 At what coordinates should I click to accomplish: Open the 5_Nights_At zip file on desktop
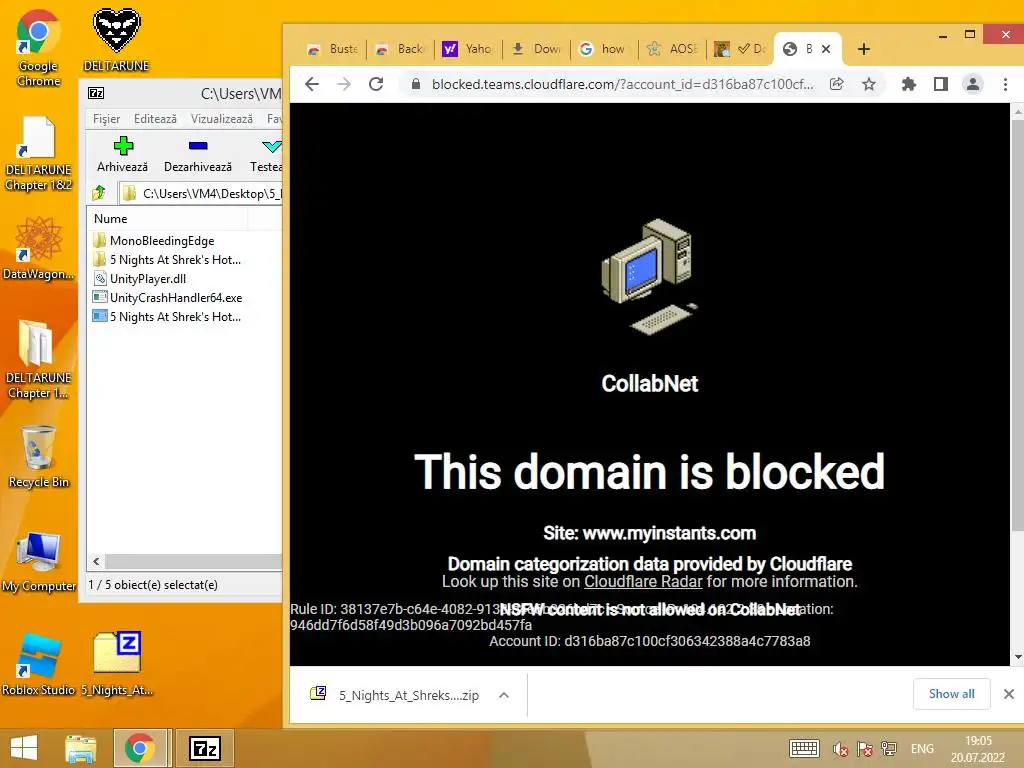pos(118,664)
